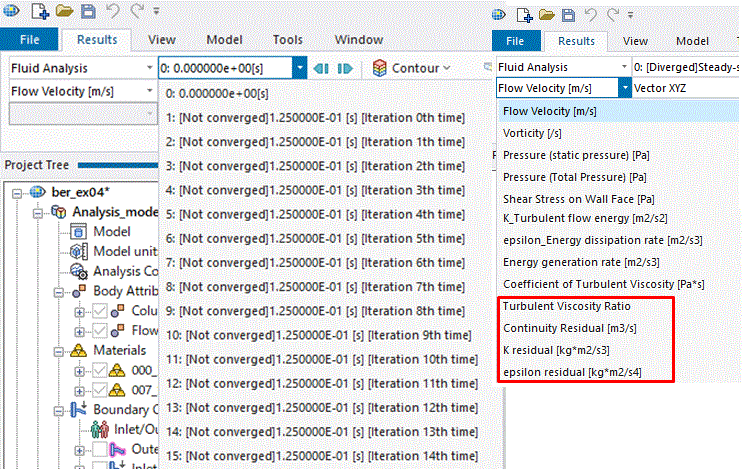Click the Body Attributes icon in tree
Screen dimensions: 742x469
(x=77, y=291)
